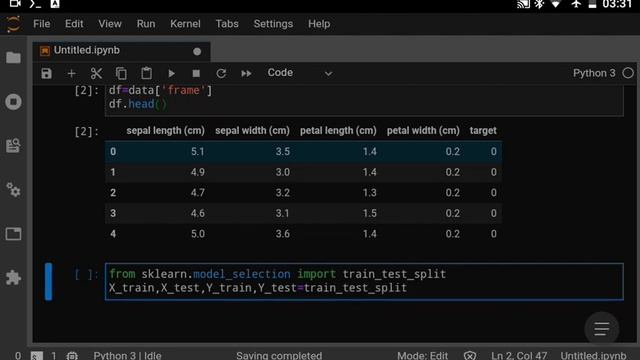Click the blue cell collapser bar
The height and width of the screenshot is (360, 640).
click(x=49, y=282)
